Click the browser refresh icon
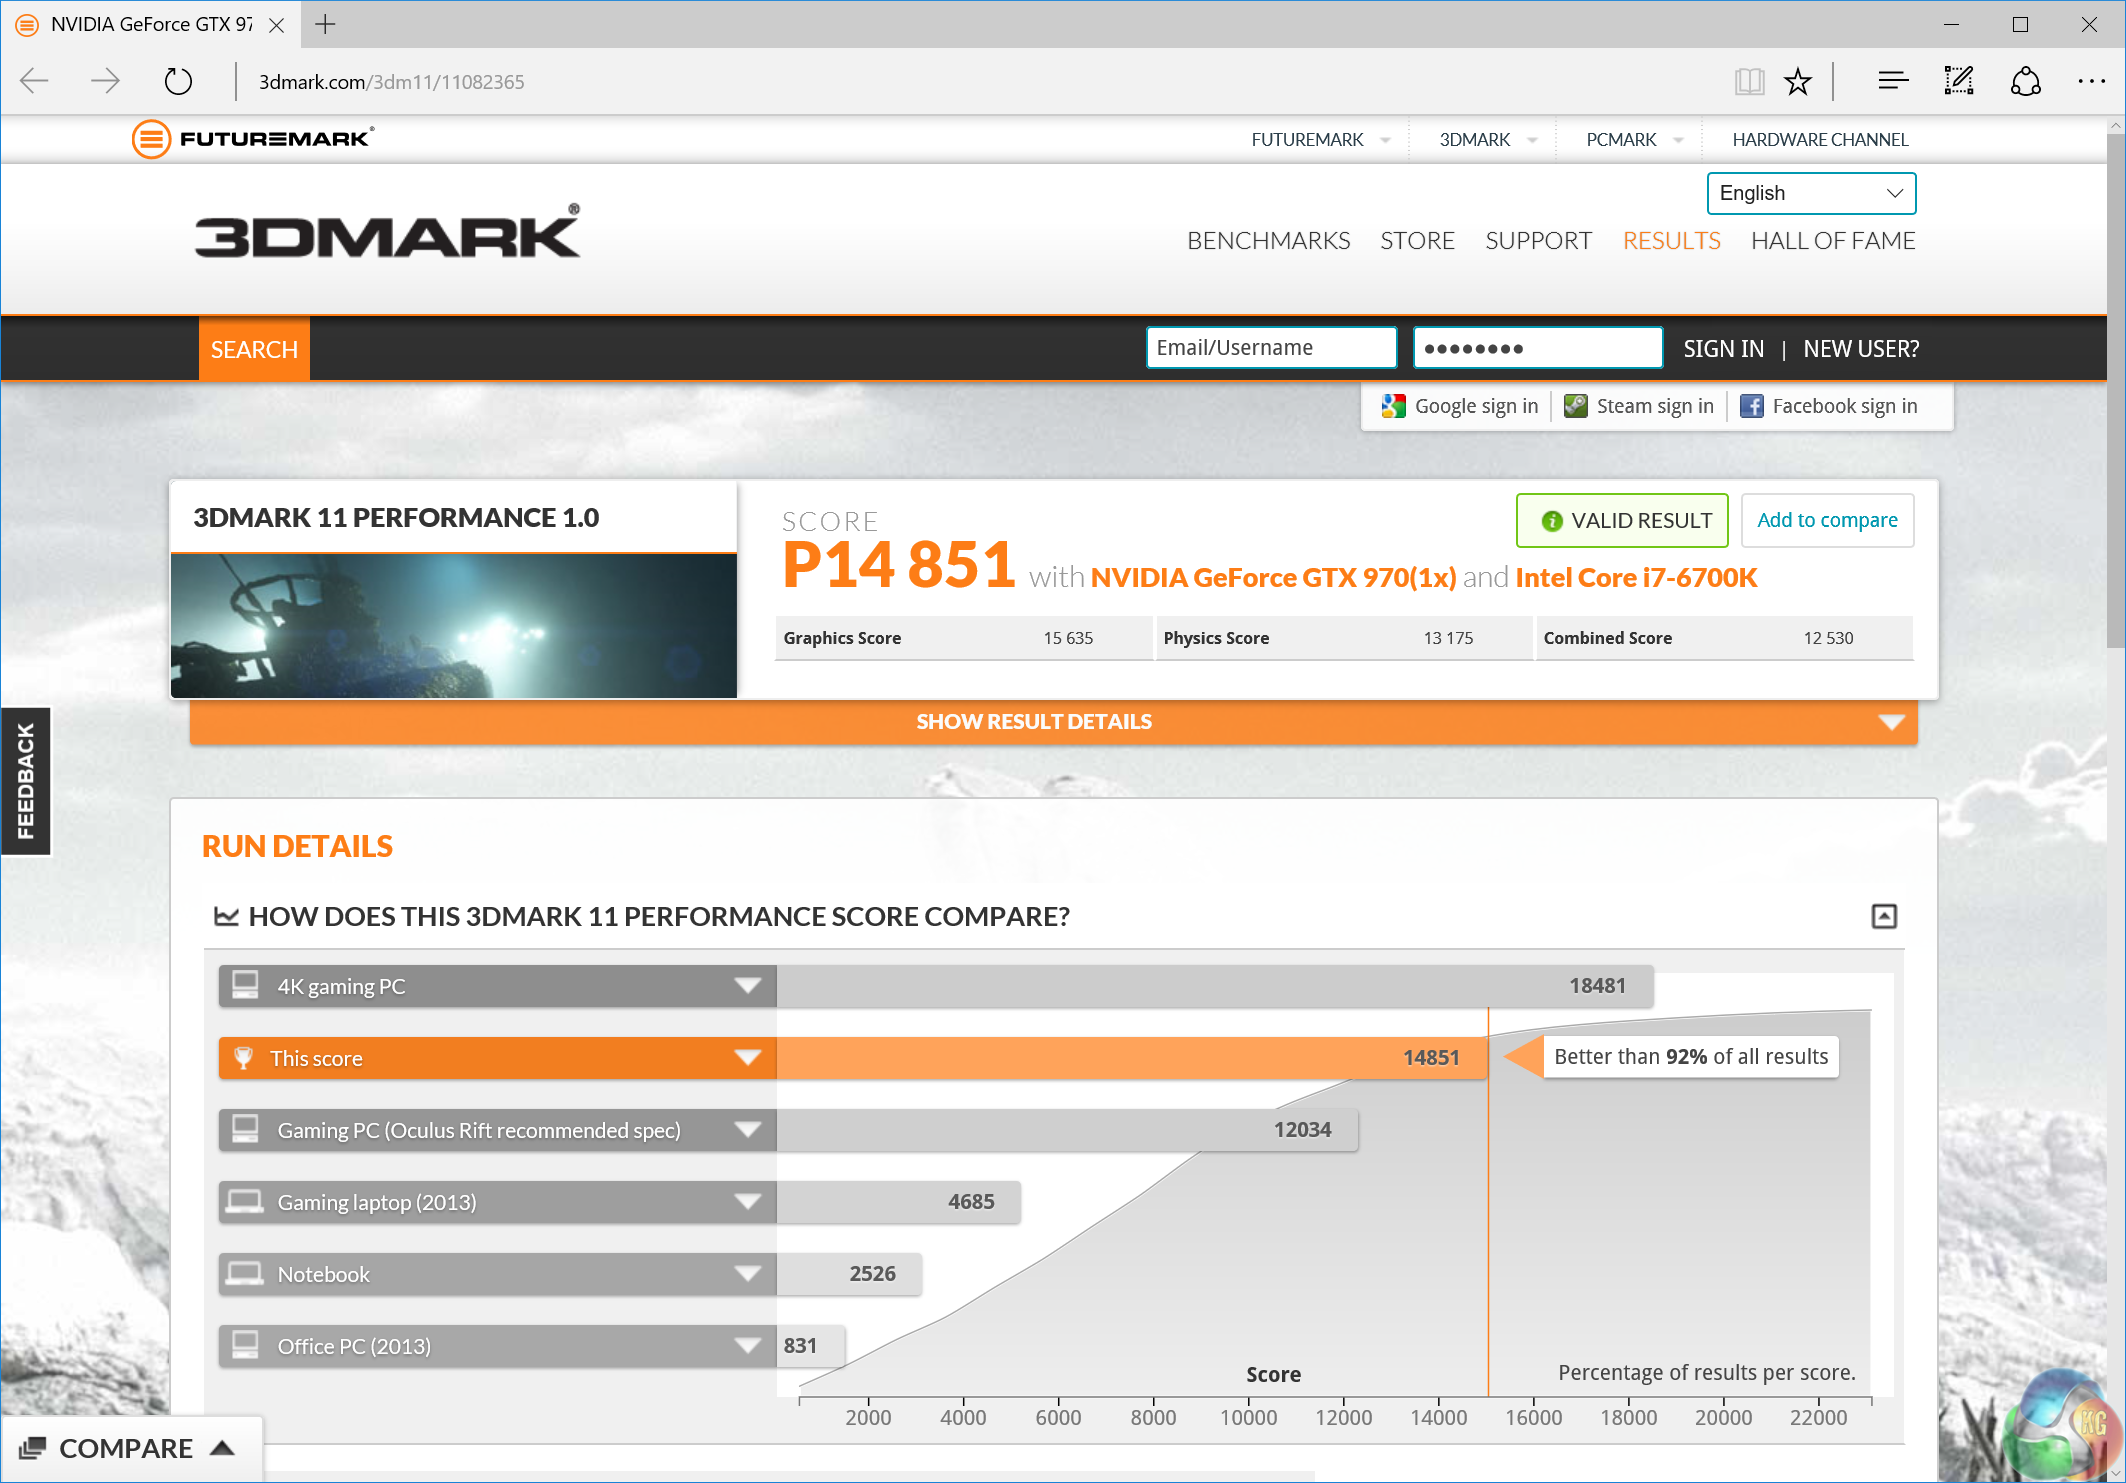Image resolution: width=2126 pixels, height=1483 pixels. tap(178, 81)
